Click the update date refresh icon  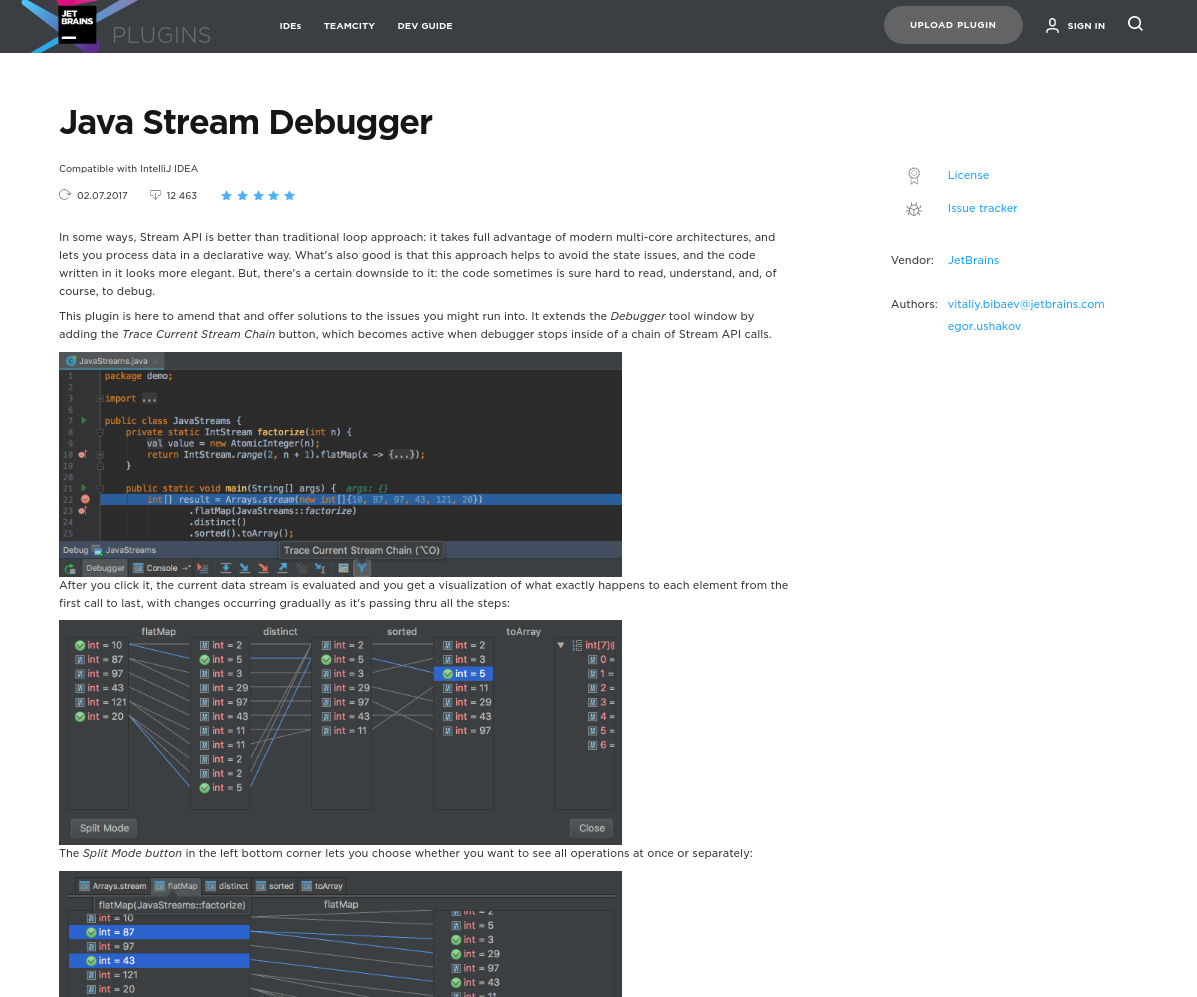65,195
